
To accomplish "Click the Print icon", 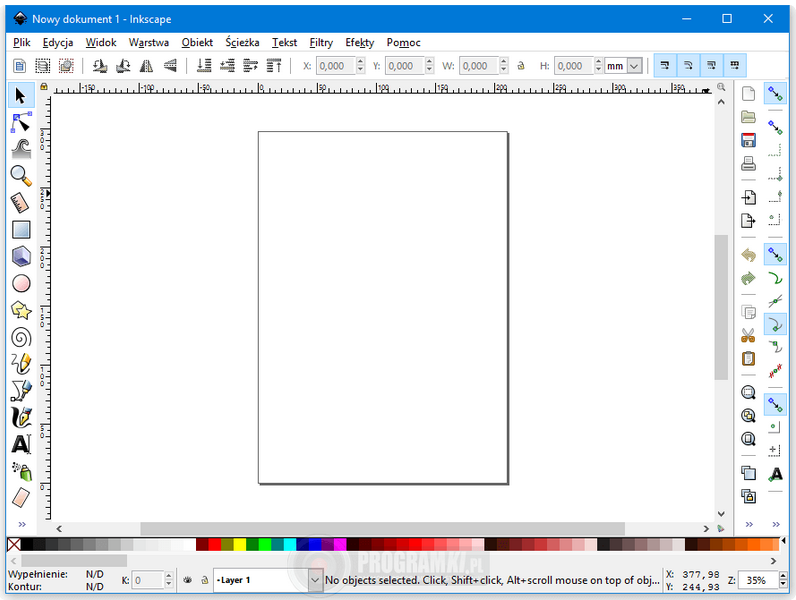I will tap(748, 163).
